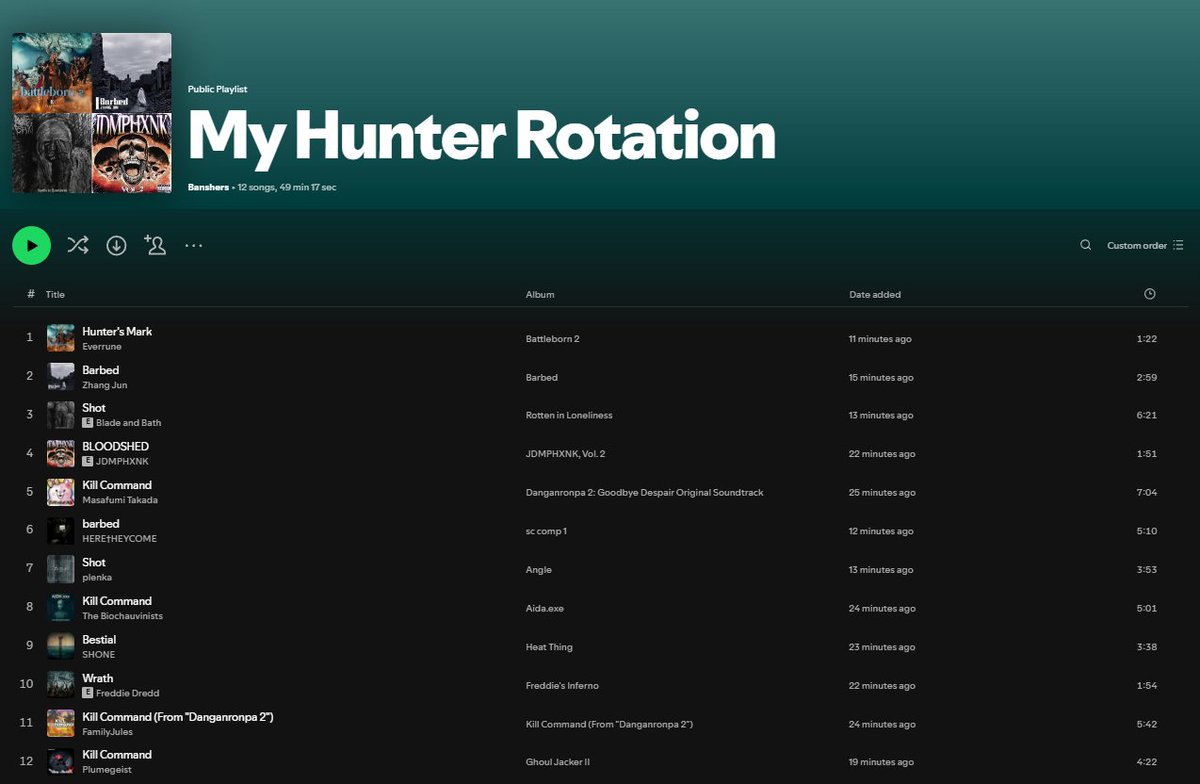
Task: Open the playlist cover art collage
Action: [x=92, y=113]
